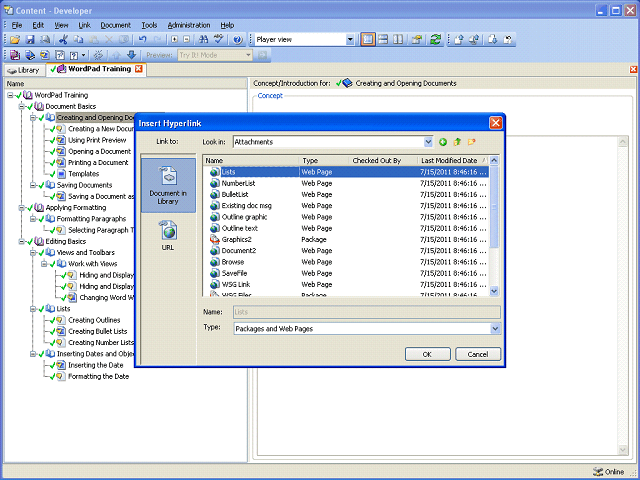Open the File menu
This screenshot has width=640, height=480.
coord(17,25)
